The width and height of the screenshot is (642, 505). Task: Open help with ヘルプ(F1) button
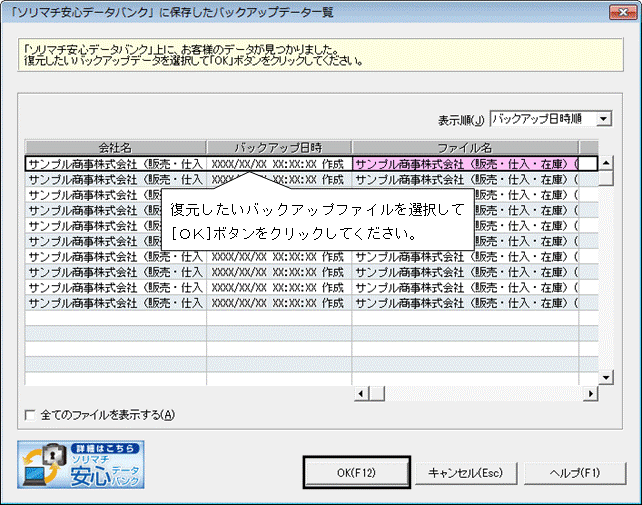575,473
